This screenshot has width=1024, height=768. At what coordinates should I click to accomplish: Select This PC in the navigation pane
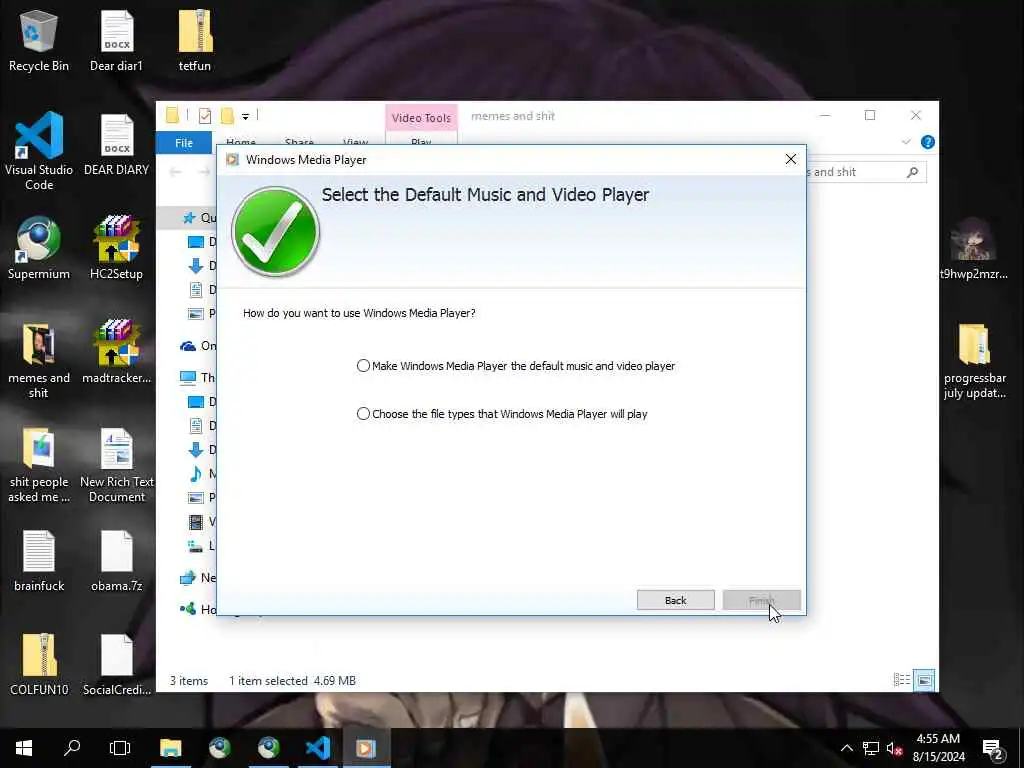pos(198,377)
